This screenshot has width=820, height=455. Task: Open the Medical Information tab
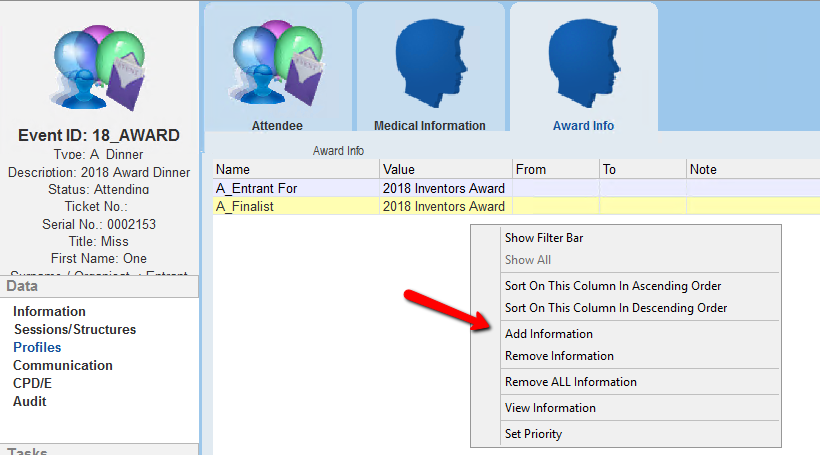click(429, 126)
